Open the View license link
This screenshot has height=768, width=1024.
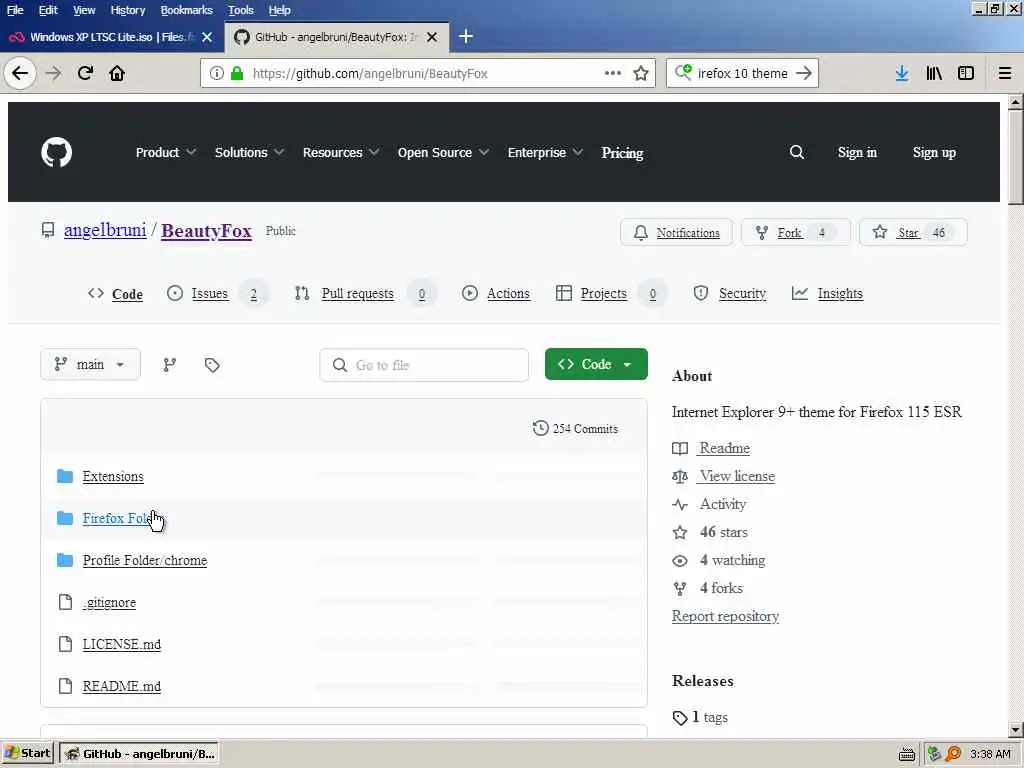pyautogui.click(x=737, y=476)
